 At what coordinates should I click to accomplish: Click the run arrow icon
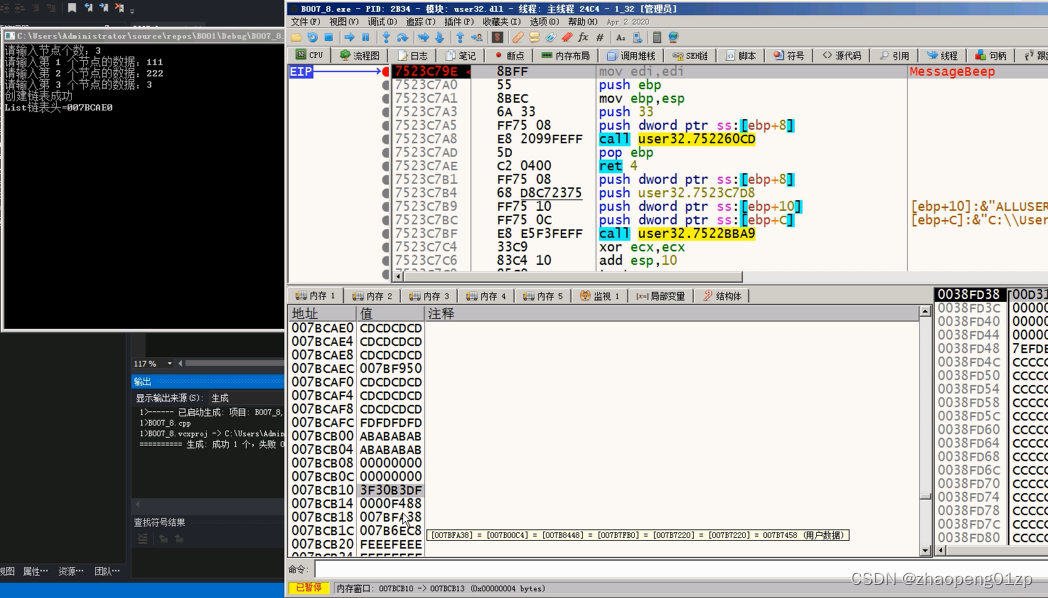(350, 37)
